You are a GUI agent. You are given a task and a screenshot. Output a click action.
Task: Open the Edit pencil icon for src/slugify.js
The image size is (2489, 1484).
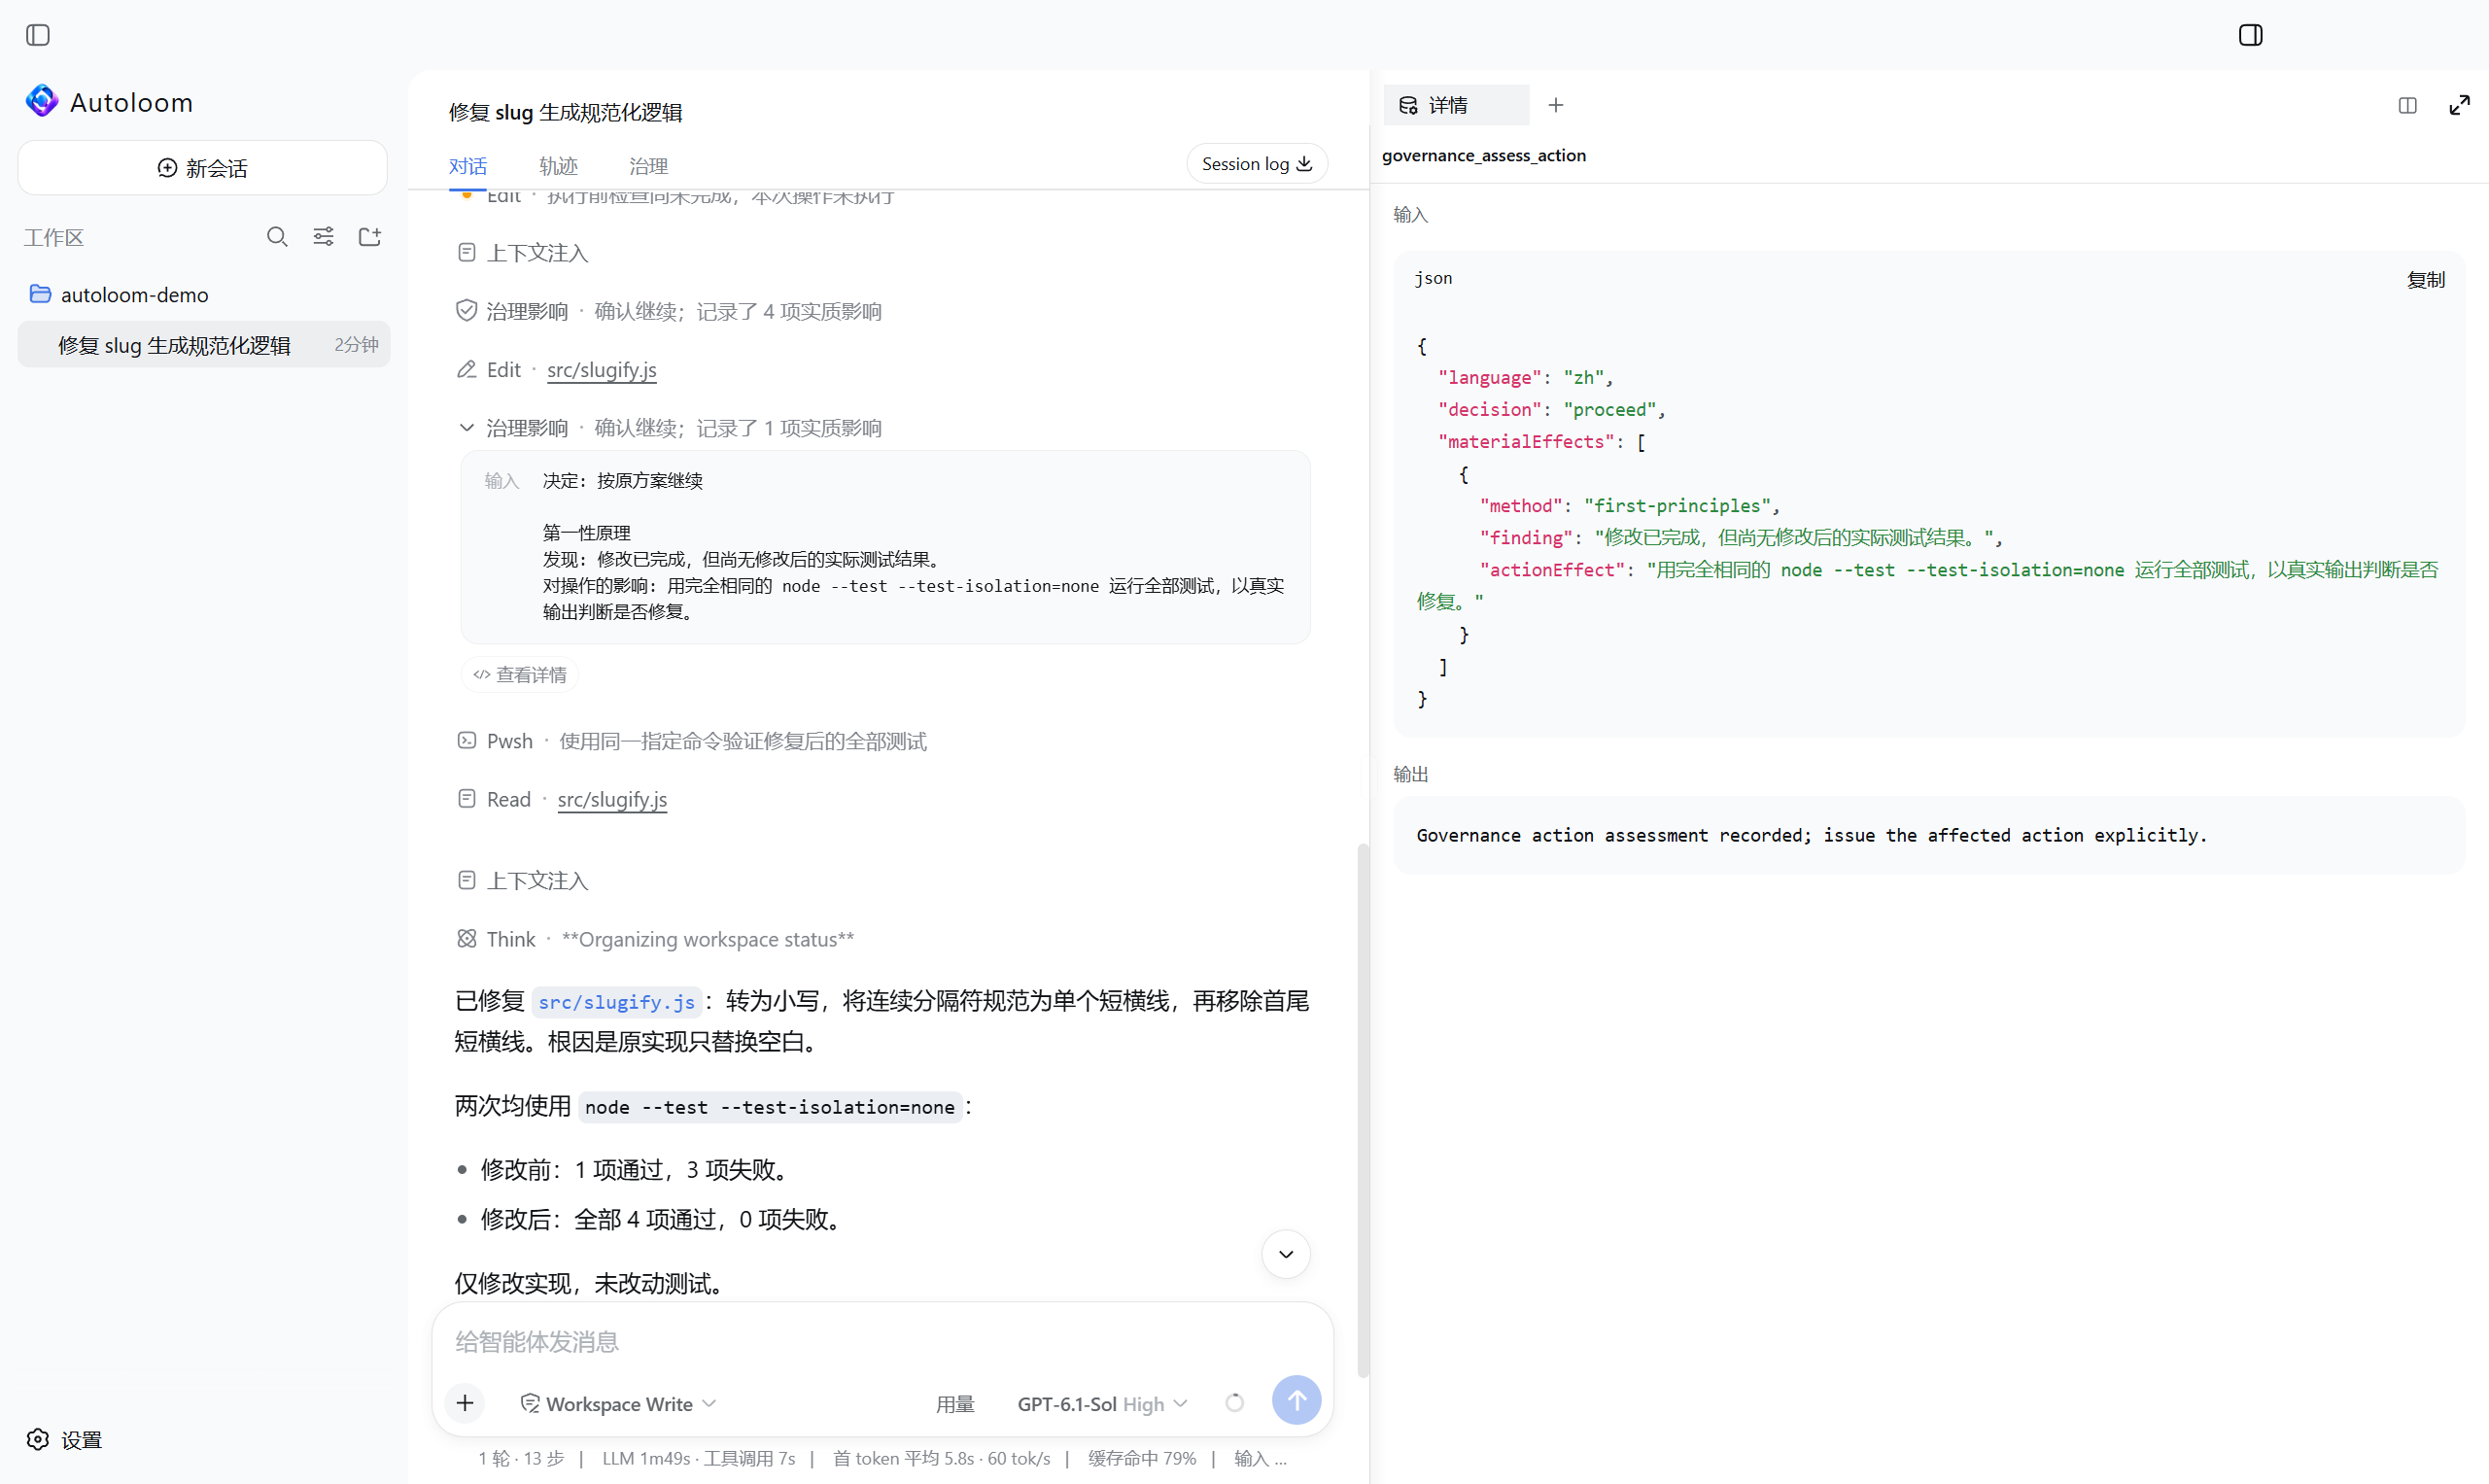pos(467,370)
